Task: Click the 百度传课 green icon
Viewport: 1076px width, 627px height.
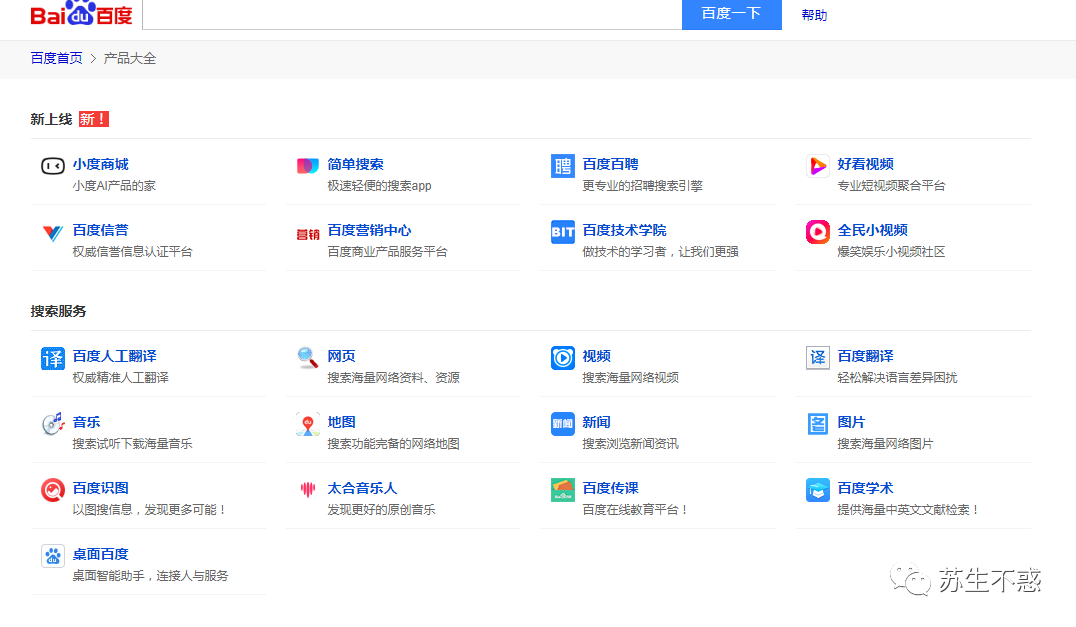Action: 563,490
